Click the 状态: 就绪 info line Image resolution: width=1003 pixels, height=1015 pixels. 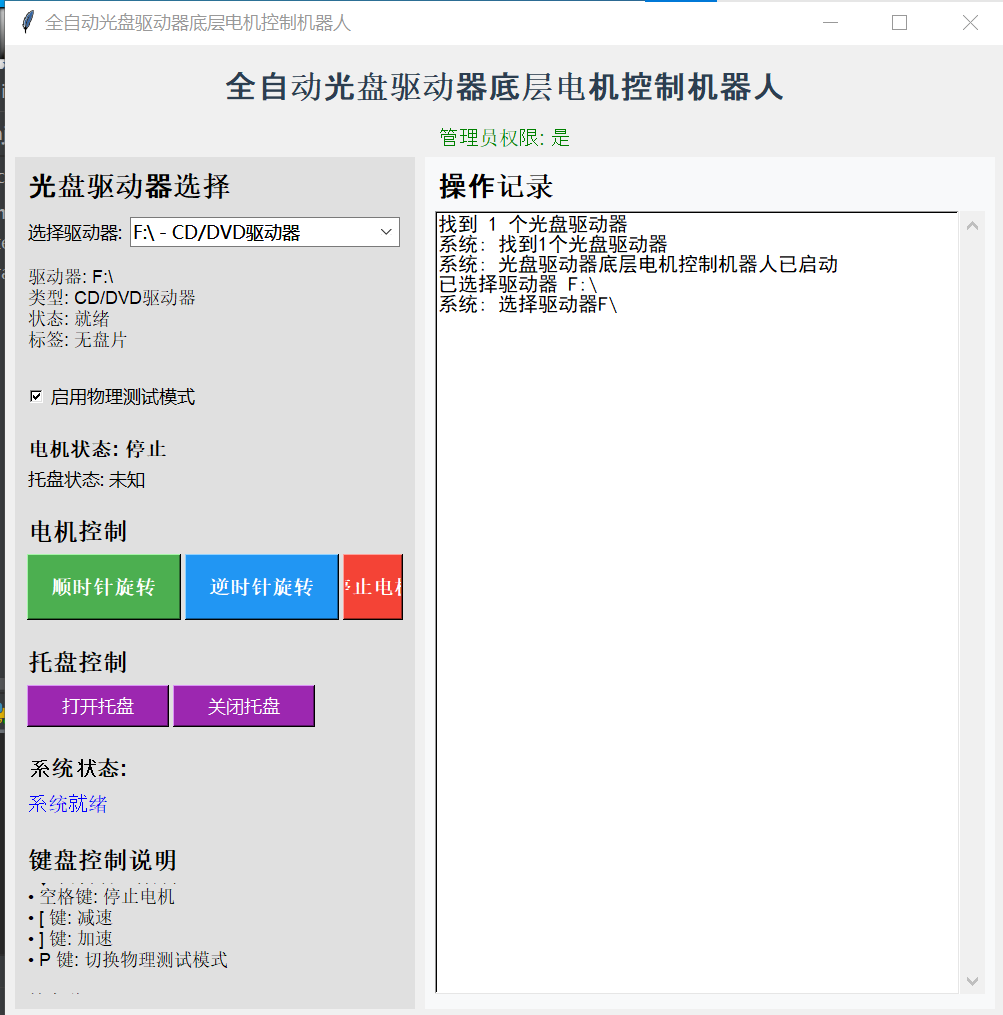tap(69, 318)
